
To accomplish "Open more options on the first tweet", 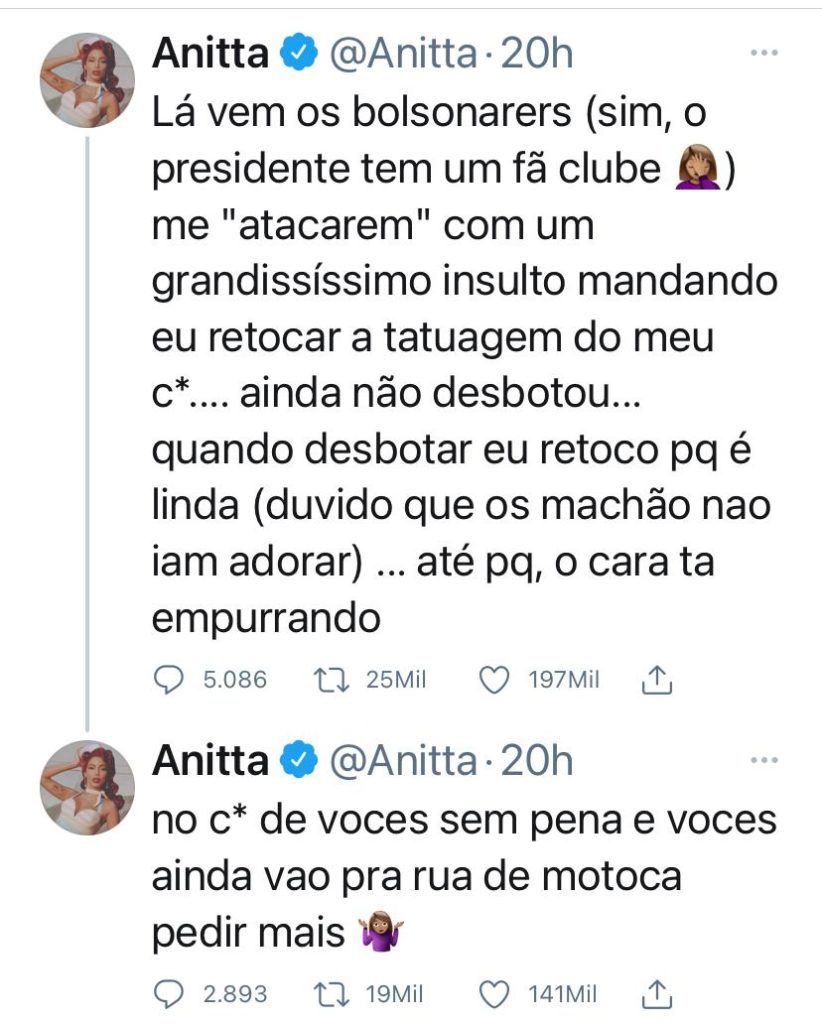I will tap(763, 53).
